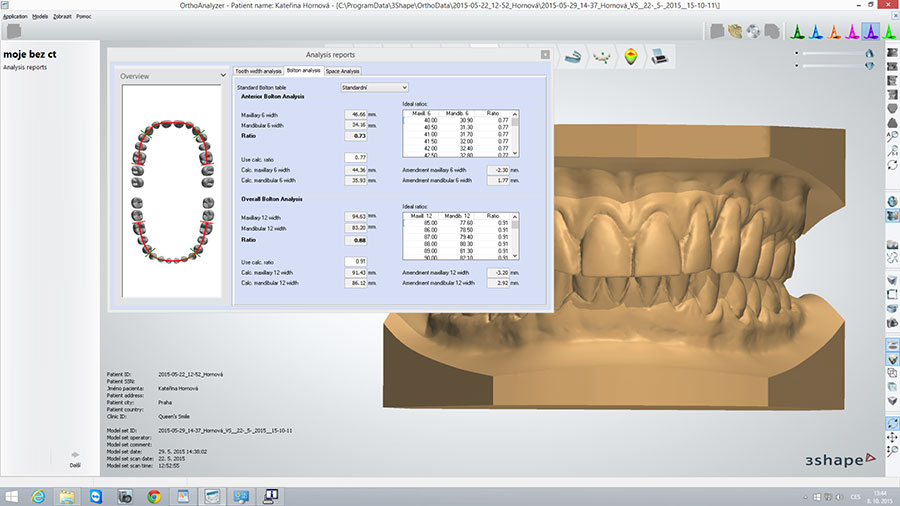Open the Zobrazit menu
This screenshot has width=900, height=506.
tap(62, 17)
